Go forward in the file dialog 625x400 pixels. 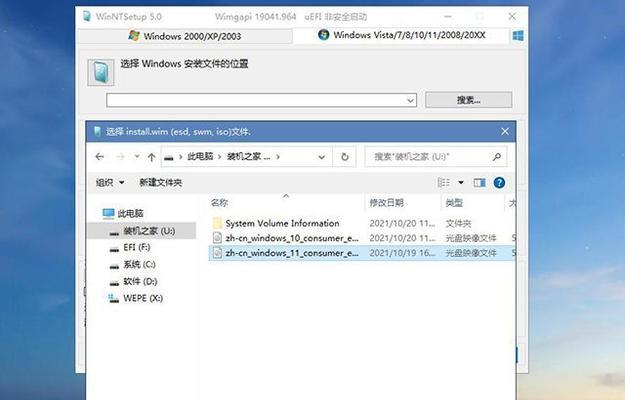tap(120, 157)
